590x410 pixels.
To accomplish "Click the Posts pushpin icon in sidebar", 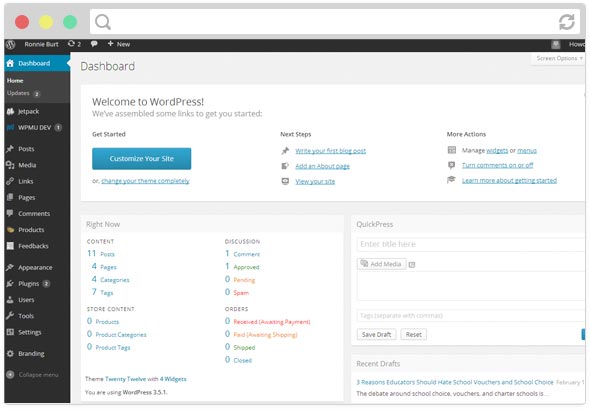I will coord(10,149).
